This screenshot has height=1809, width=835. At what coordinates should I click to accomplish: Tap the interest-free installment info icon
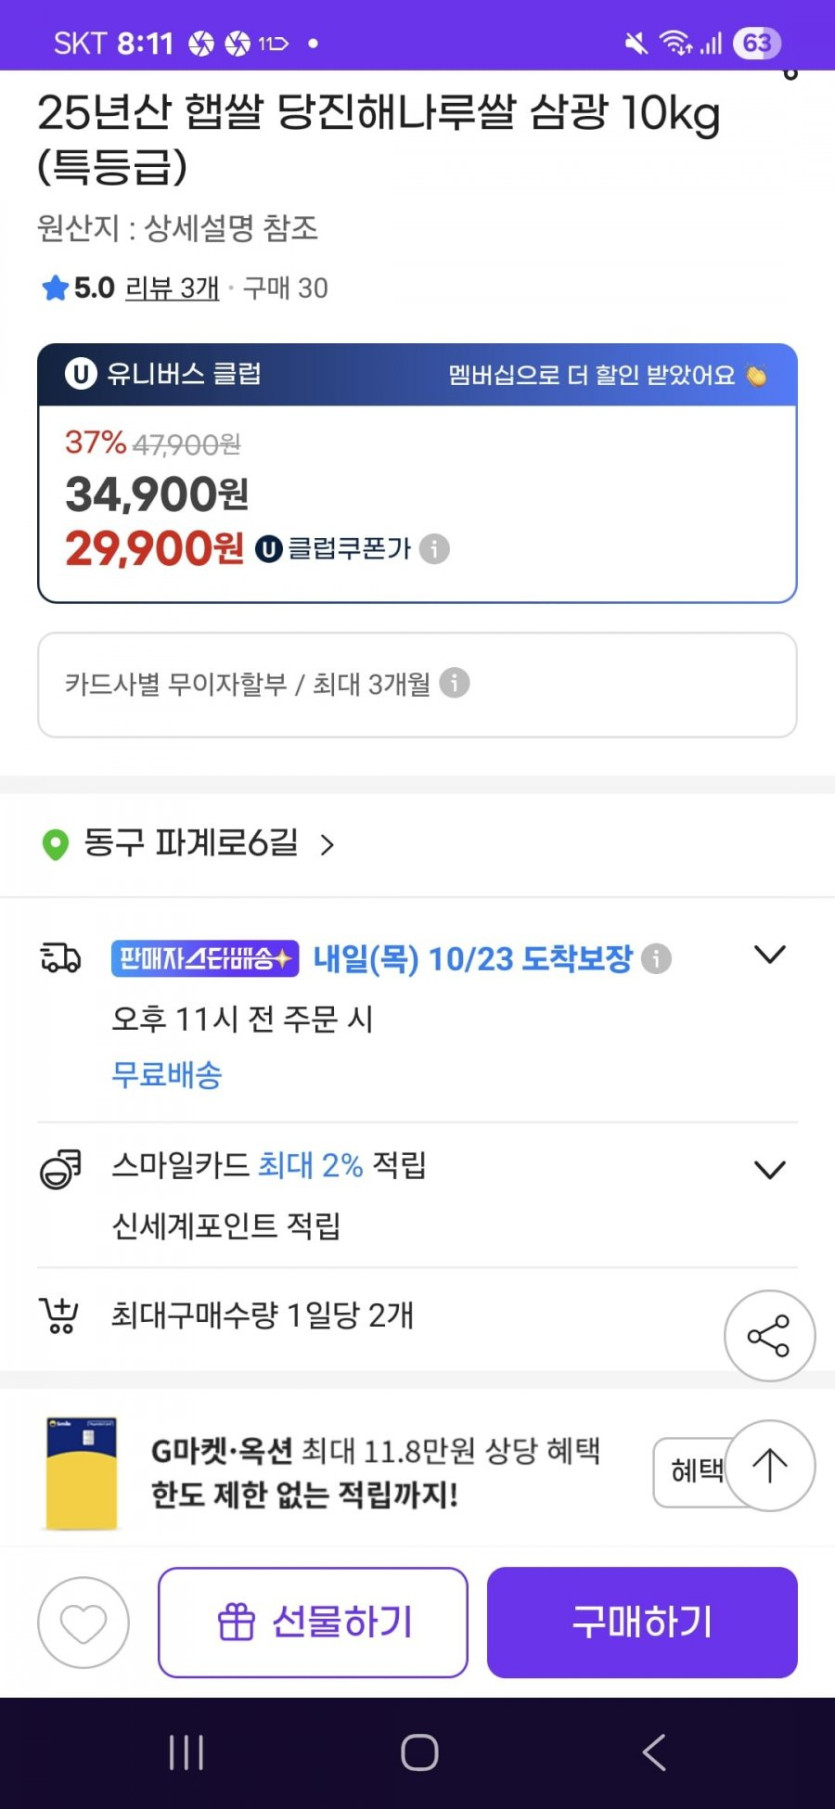click(x=454, y=683)
